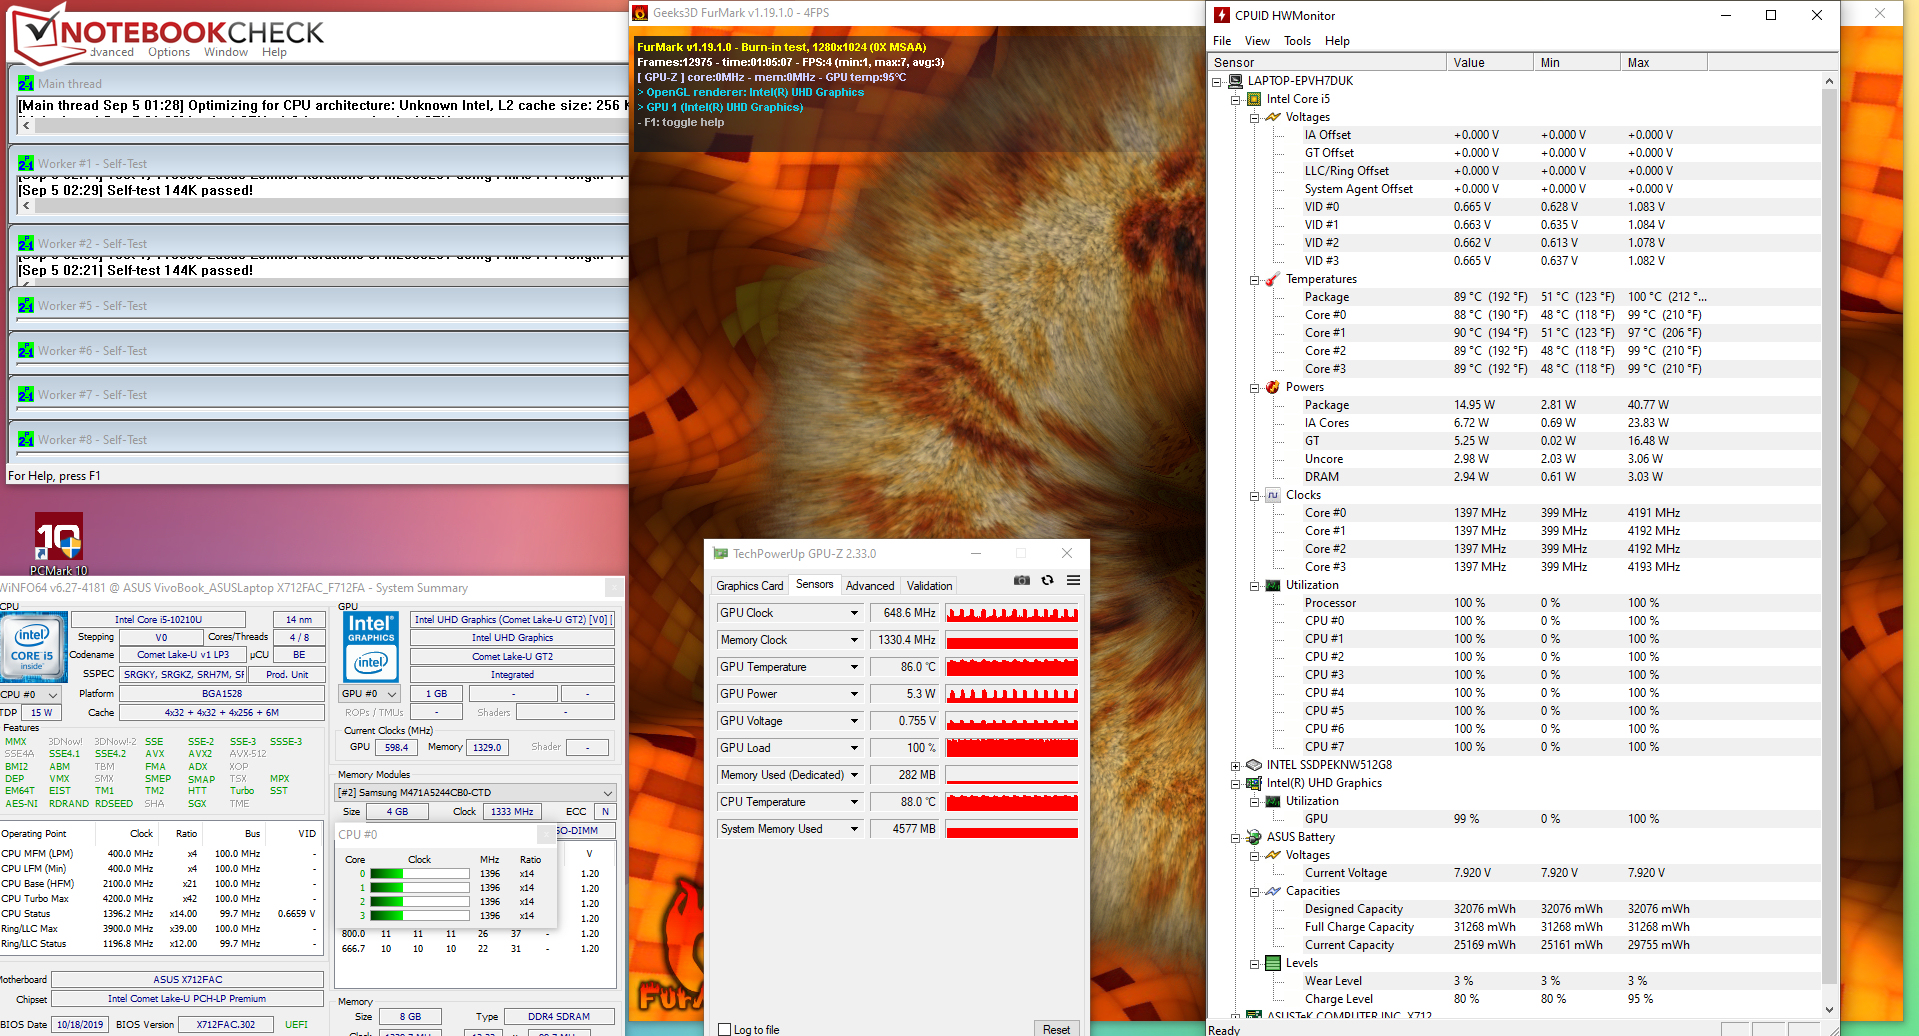Click the HWMonitor vertical scrollbar down arrow
The height and width of the screenshot is (1036, 1919).
click(x=1830, y=1010)
